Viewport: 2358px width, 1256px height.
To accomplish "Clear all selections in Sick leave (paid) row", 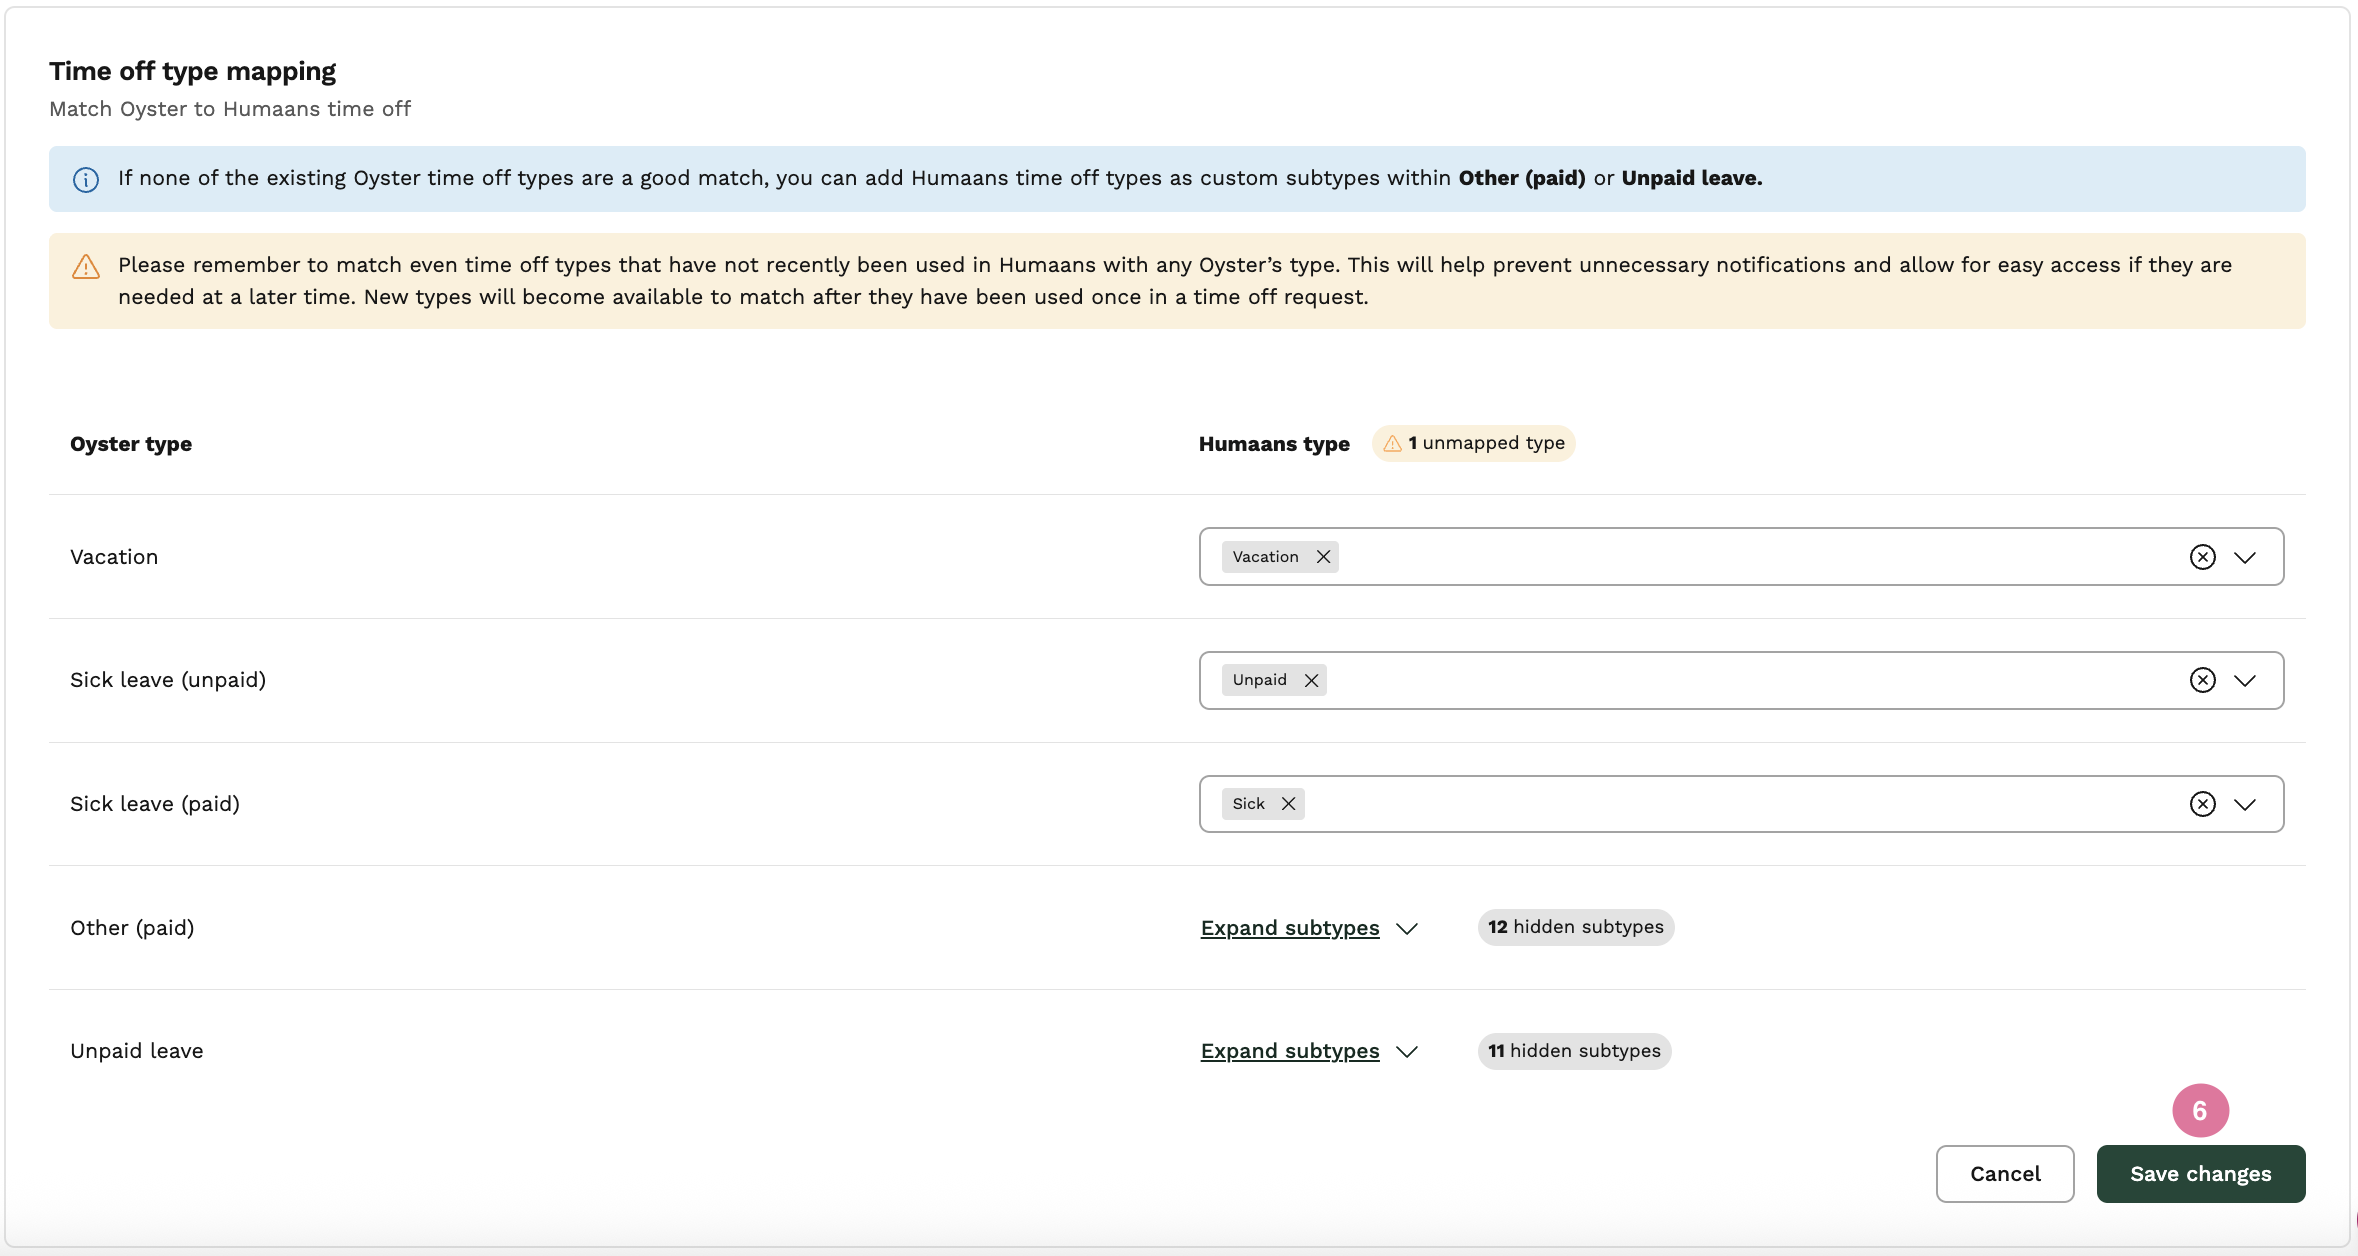I will (x=2203, y=804).
